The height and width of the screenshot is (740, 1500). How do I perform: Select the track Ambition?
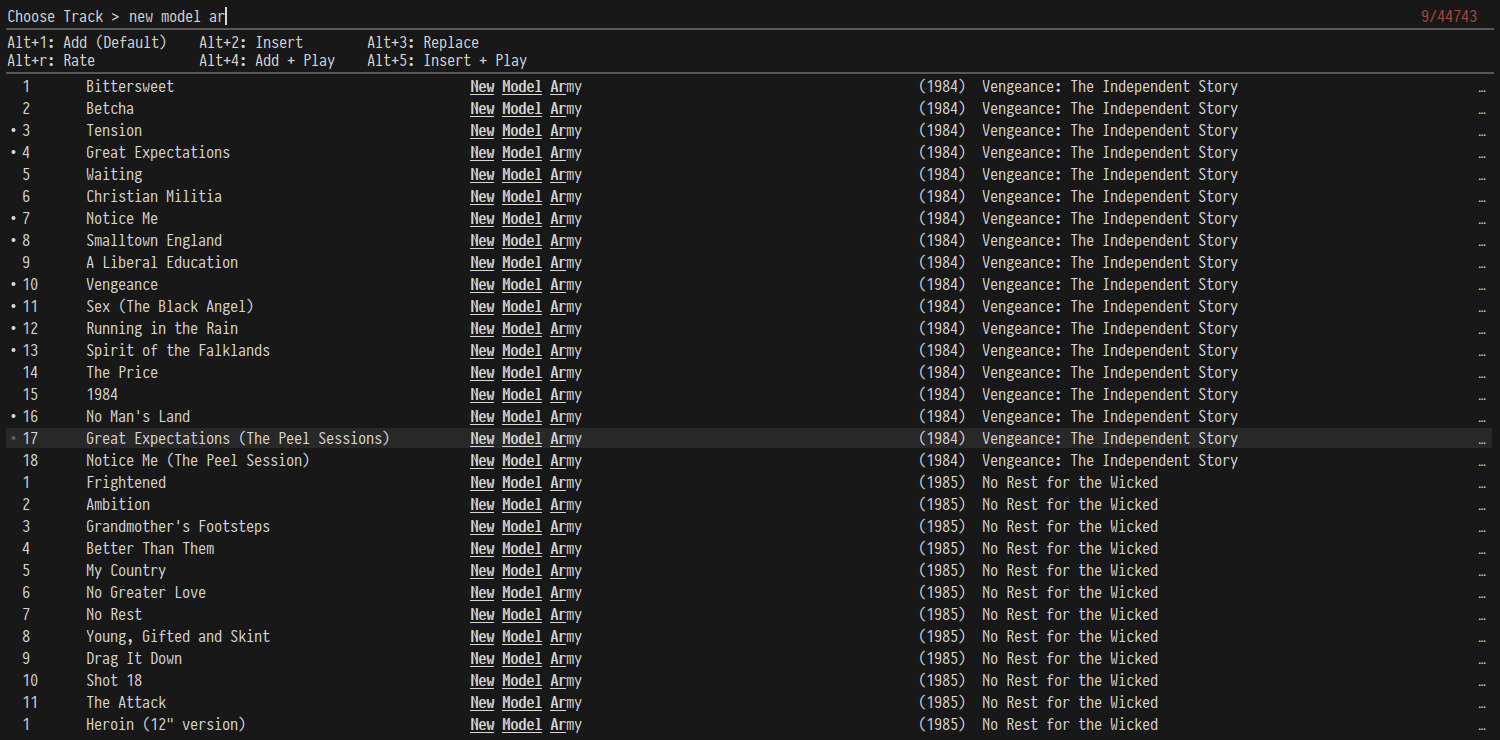point(750,504)
